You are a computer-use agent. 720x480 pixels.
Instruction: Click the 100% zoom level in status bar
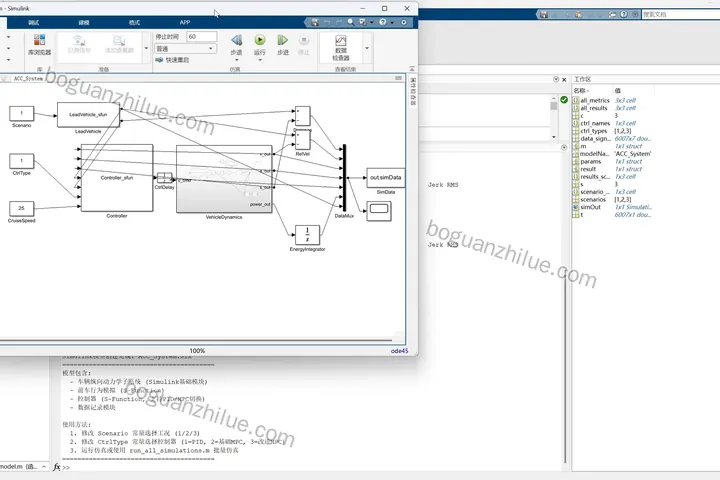[x=197, y=351]
